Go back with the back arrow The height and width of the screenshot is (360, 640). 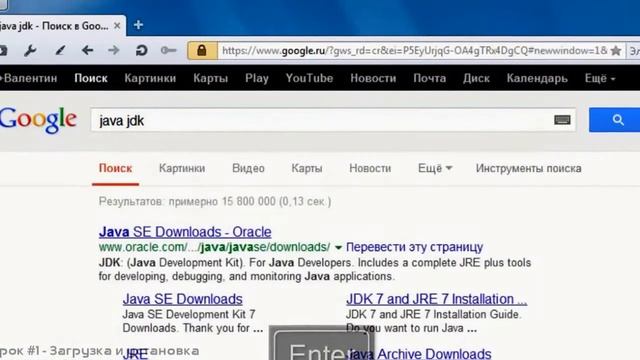(87, 51)
